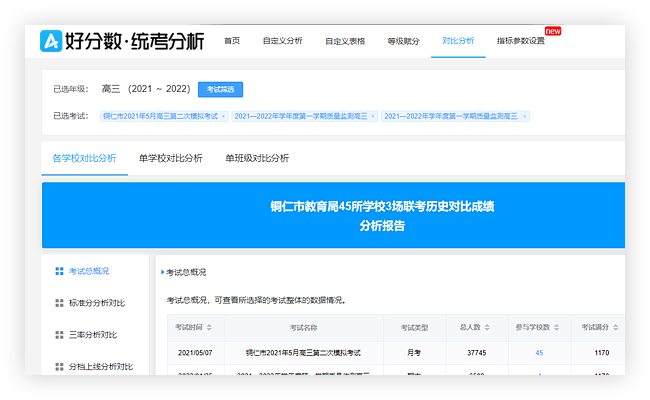Viewport: 650px width, 400px height.
Task: Collapse the 考试总概况 section triangle
Action: click(161, 272)
